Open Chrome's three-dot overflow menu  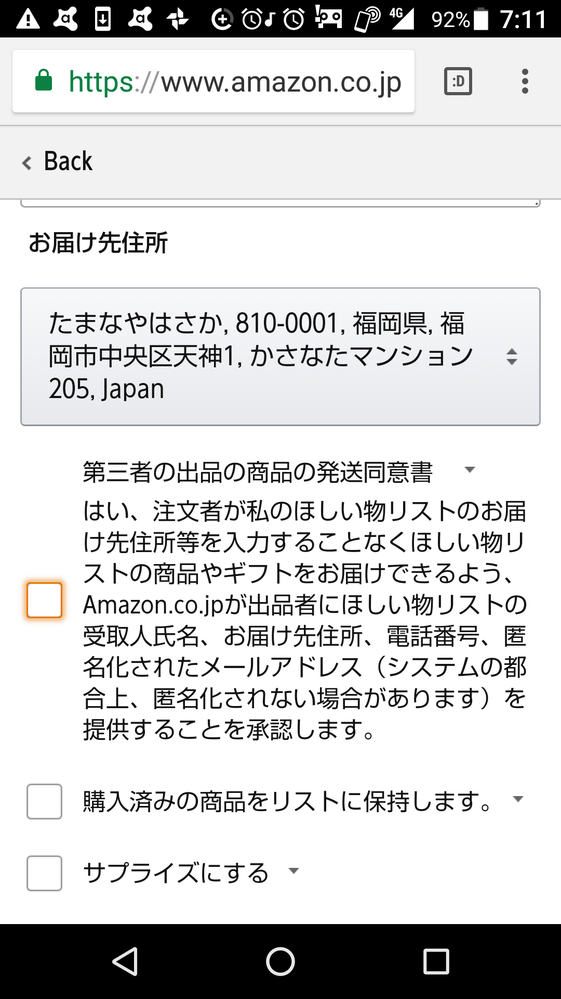pyautogui.click(x=525, y=82)
